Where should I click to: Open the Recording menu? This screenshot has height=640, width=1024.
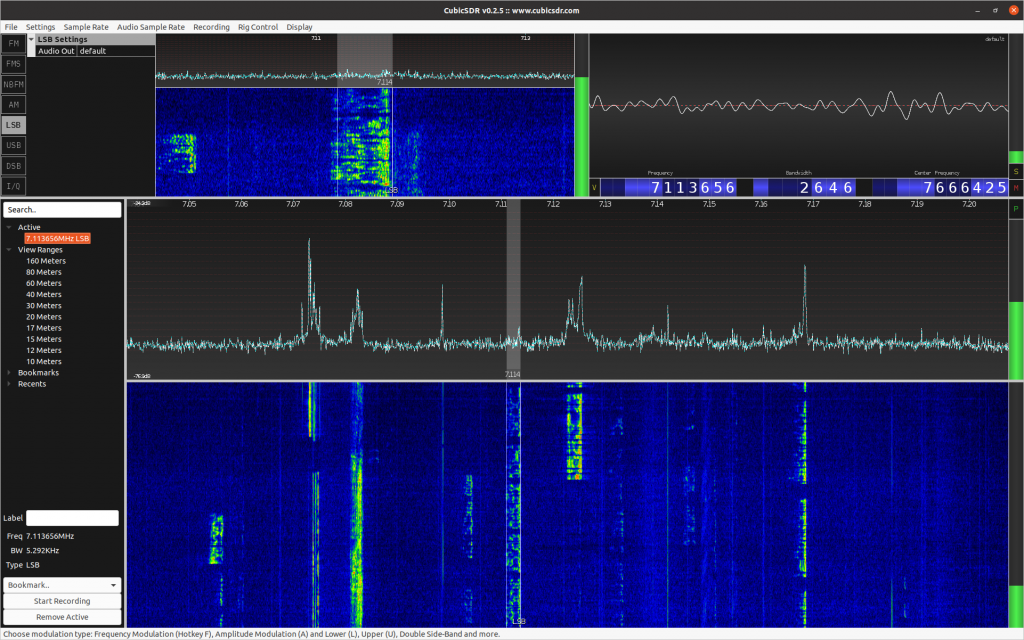coord(212,27)
